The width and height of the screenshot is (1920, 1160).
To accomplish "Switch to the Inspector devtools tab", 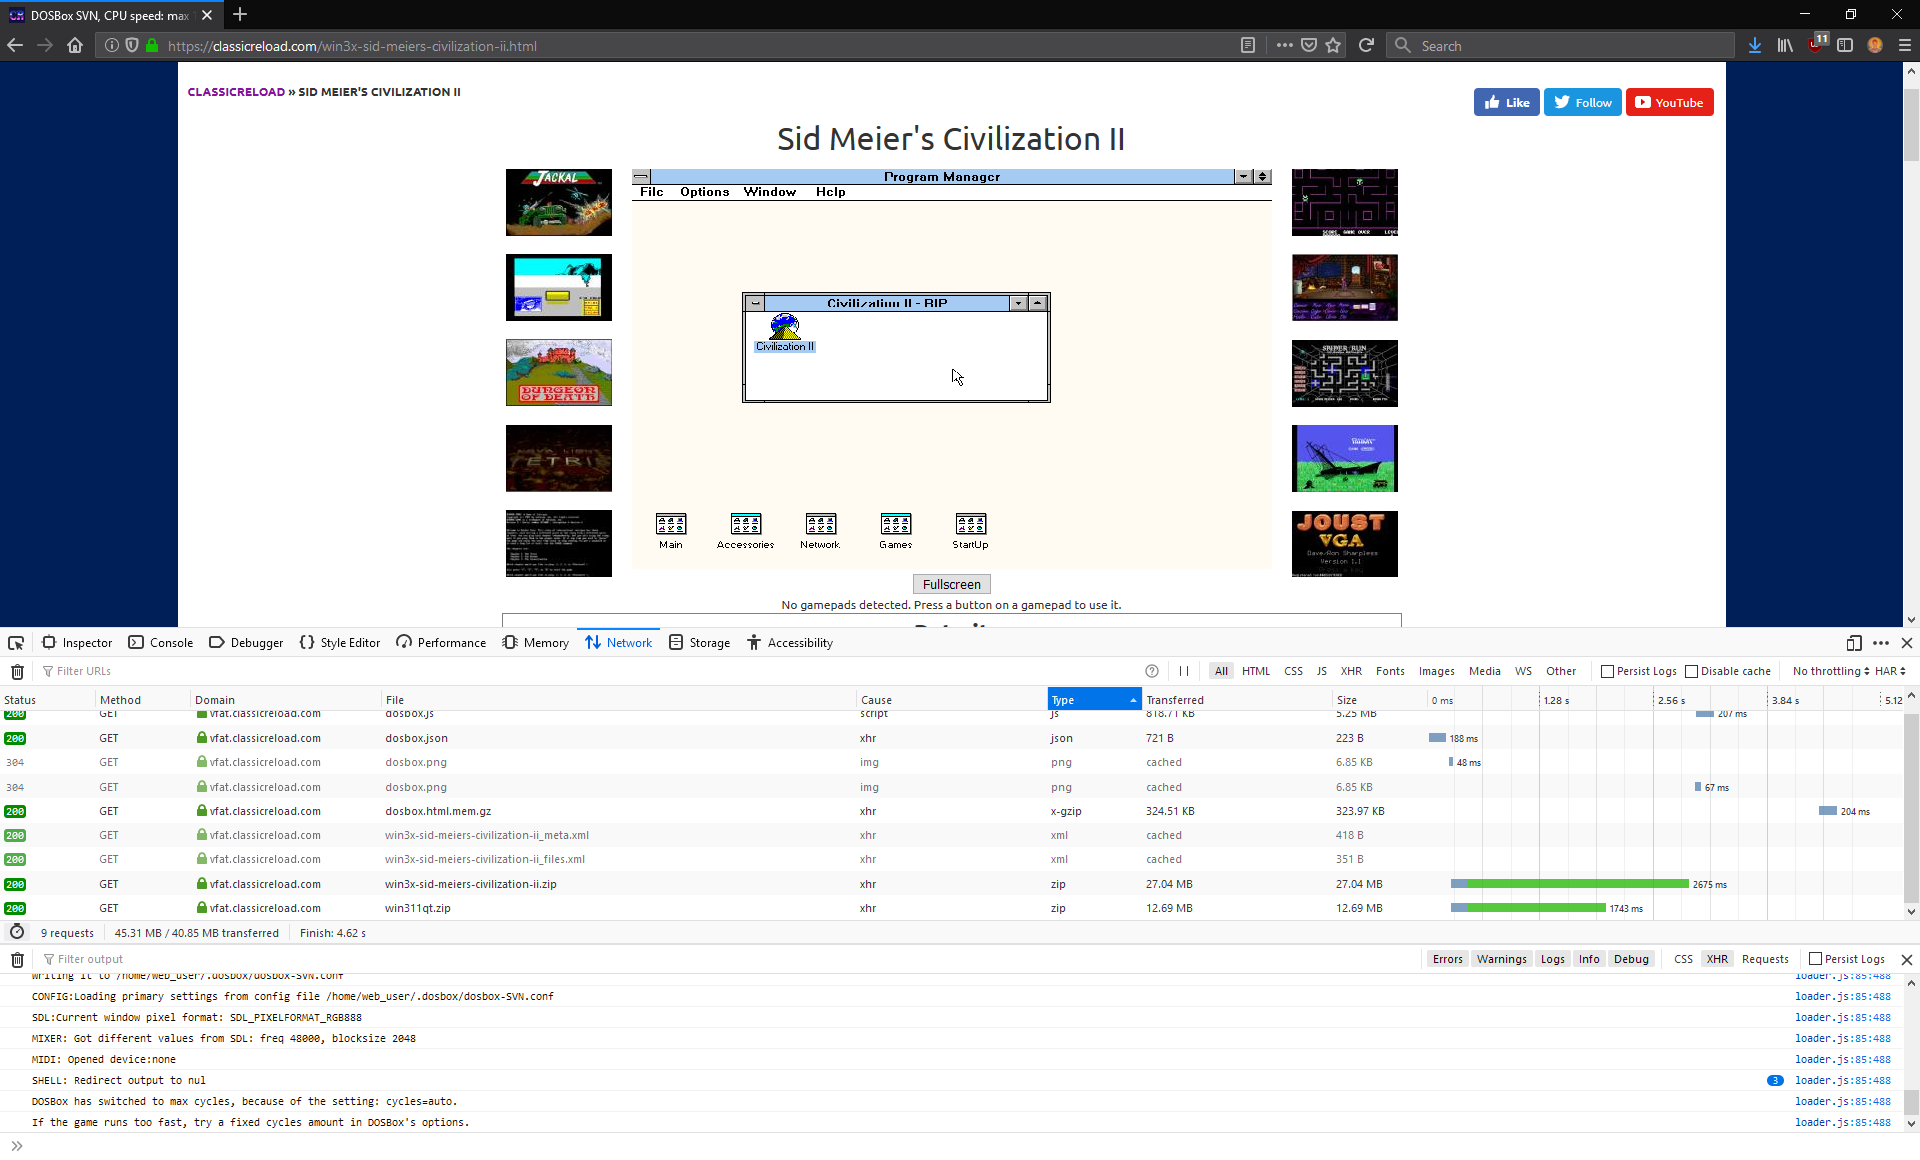I will point(77,643).
